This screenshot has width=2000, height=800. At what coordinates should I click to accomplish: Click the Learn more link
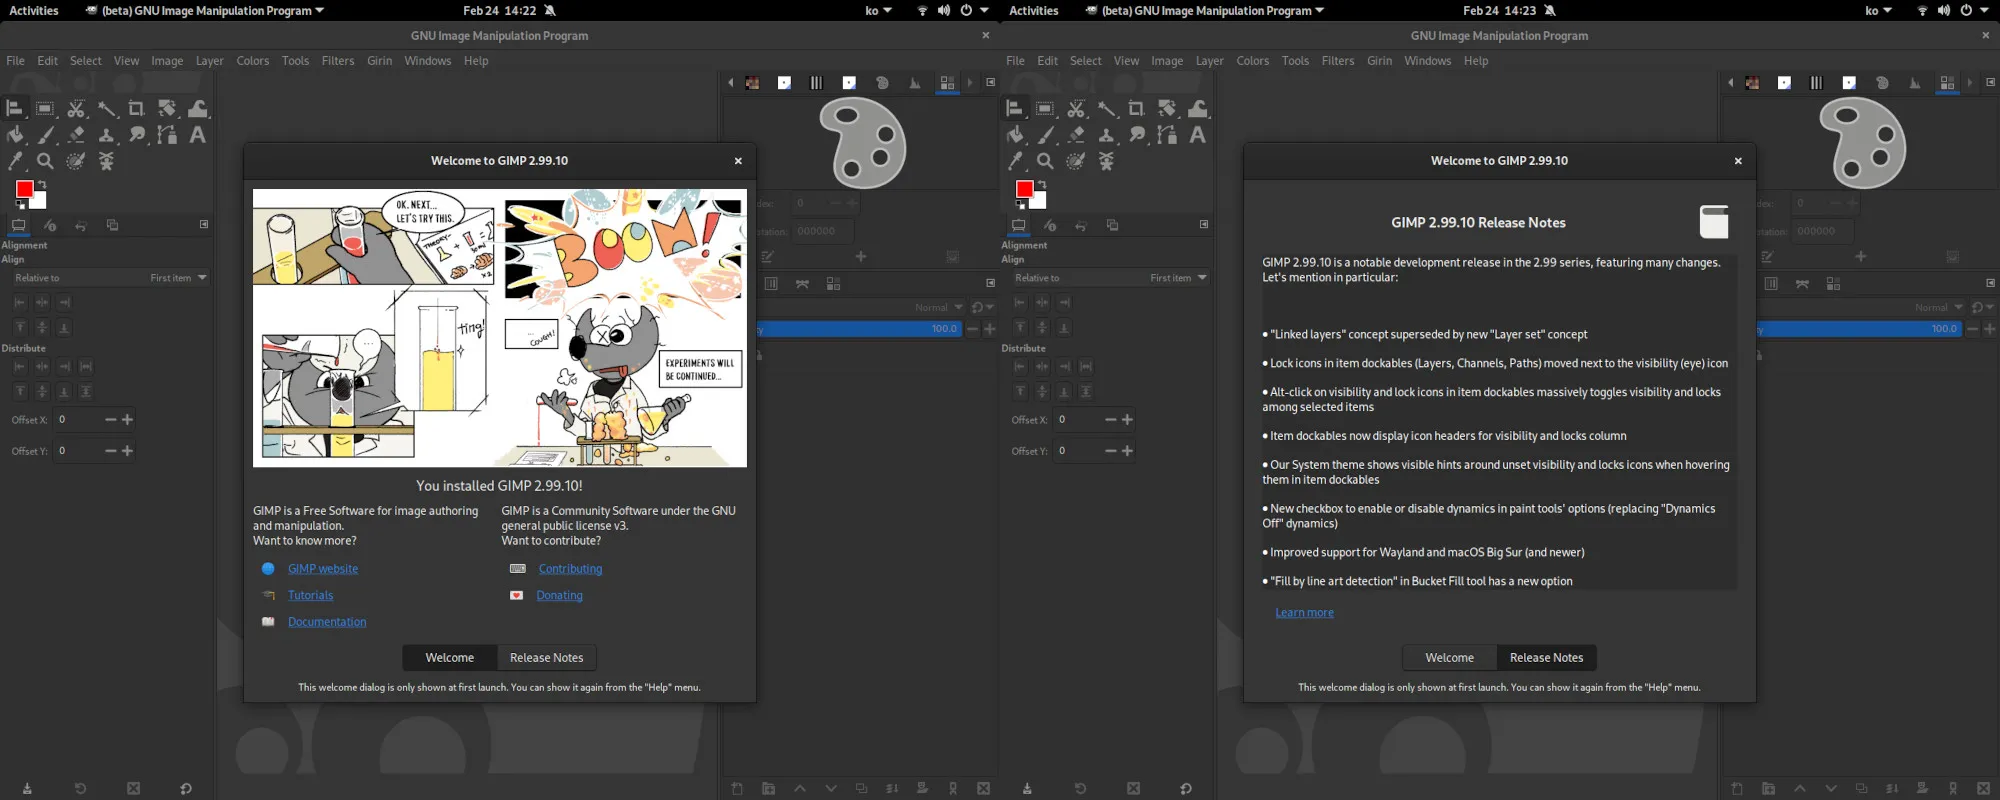(1304, 613)
